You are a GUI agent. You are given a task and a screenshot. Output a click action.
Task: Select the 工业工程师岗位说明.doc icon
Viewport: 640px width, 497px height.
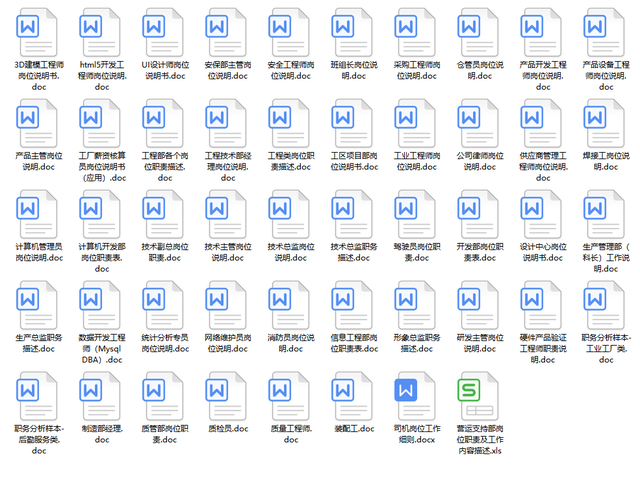414,123
